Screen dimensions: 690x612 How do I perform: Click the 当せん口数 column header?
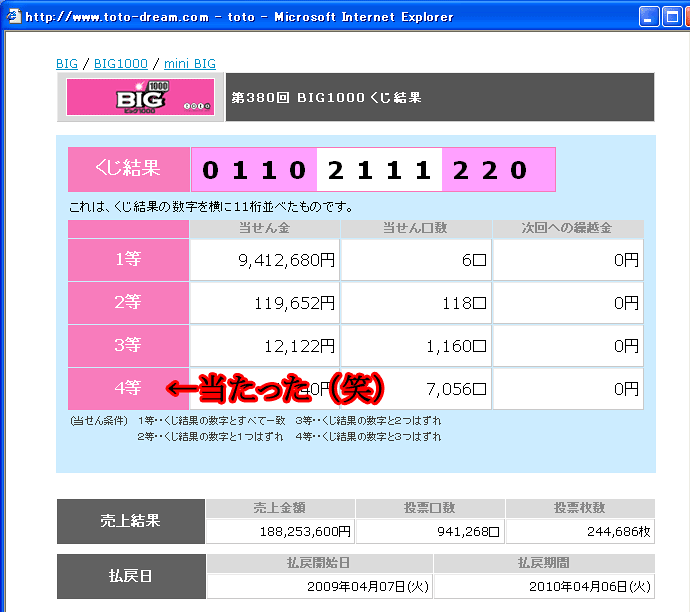(415, 228)
